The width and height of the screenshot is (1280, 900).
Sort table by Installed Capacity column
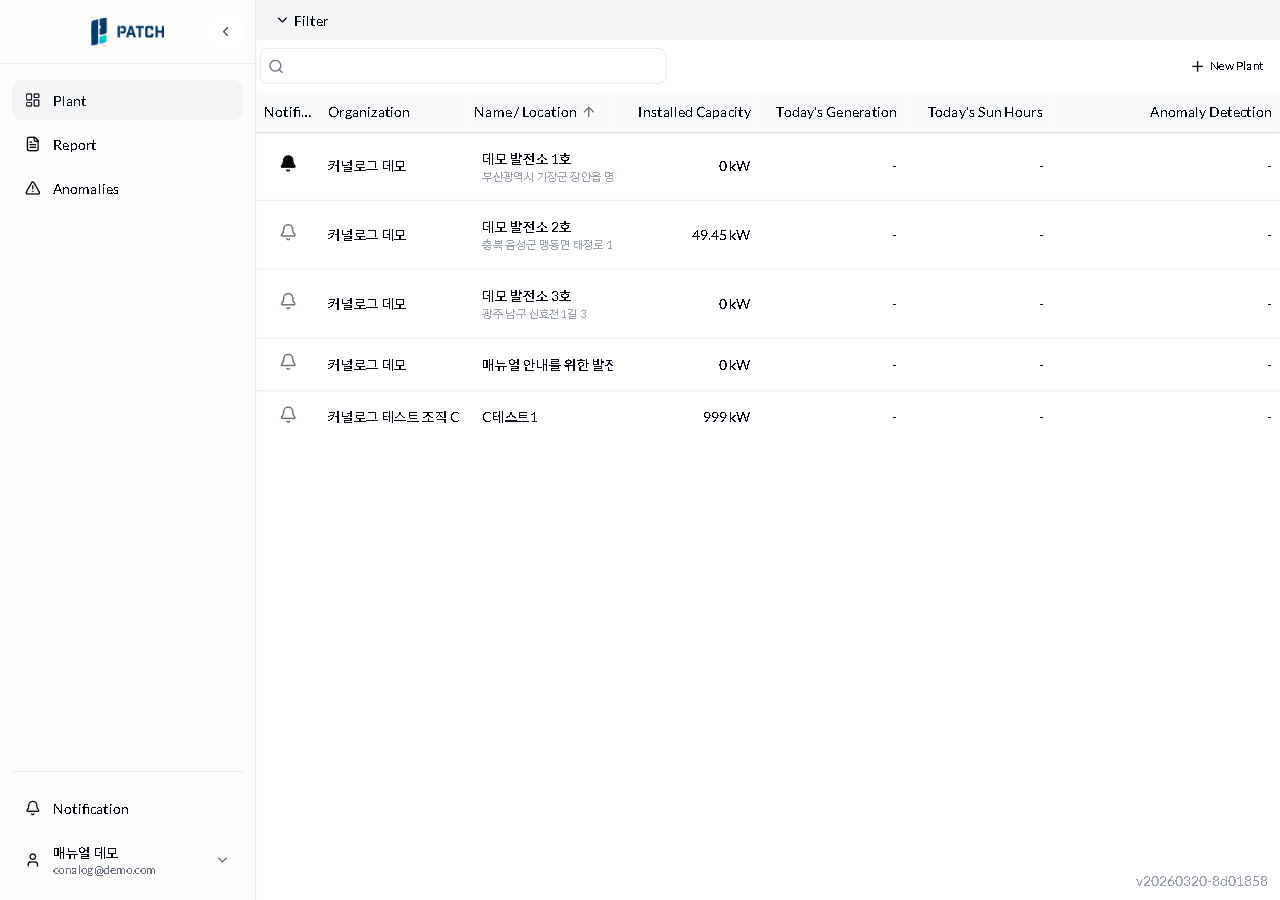tap(694, 112)
